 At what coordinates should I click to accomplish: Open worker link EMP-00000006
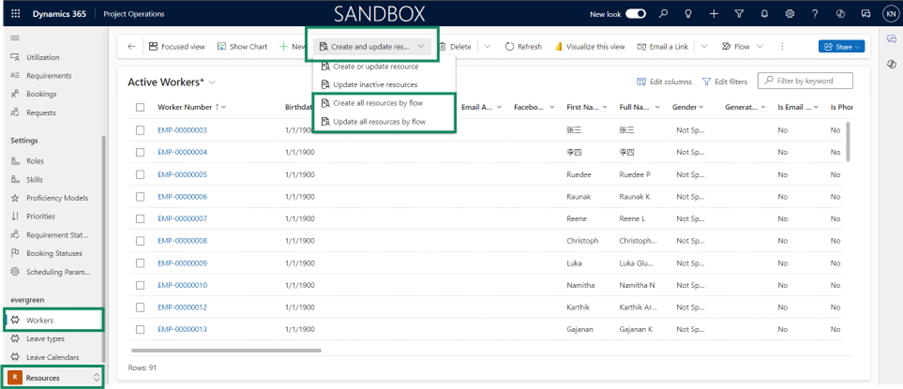(182, 197)
